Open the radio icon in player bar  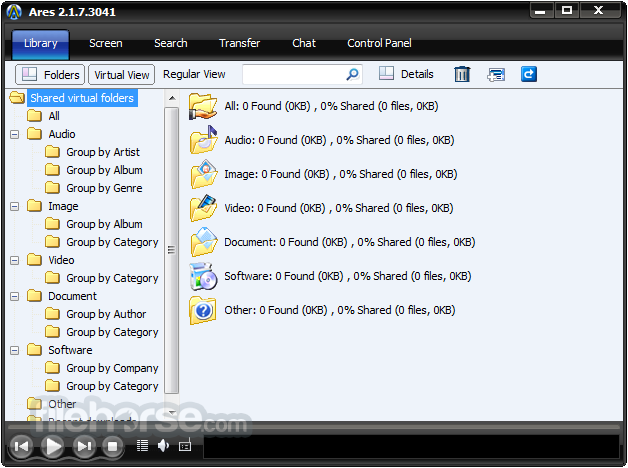[x=184, y=446]
